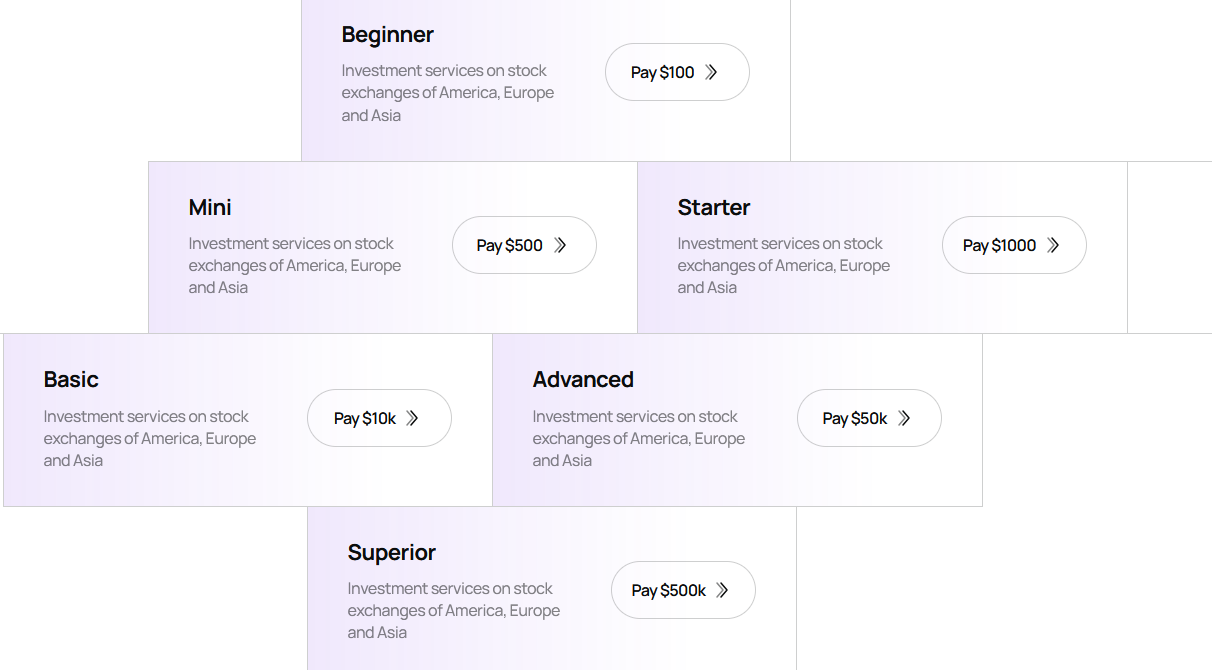Click the double-chevron icon beside Pay $500k
Screen dimensions: 1212x670
[x=722, y=590]
